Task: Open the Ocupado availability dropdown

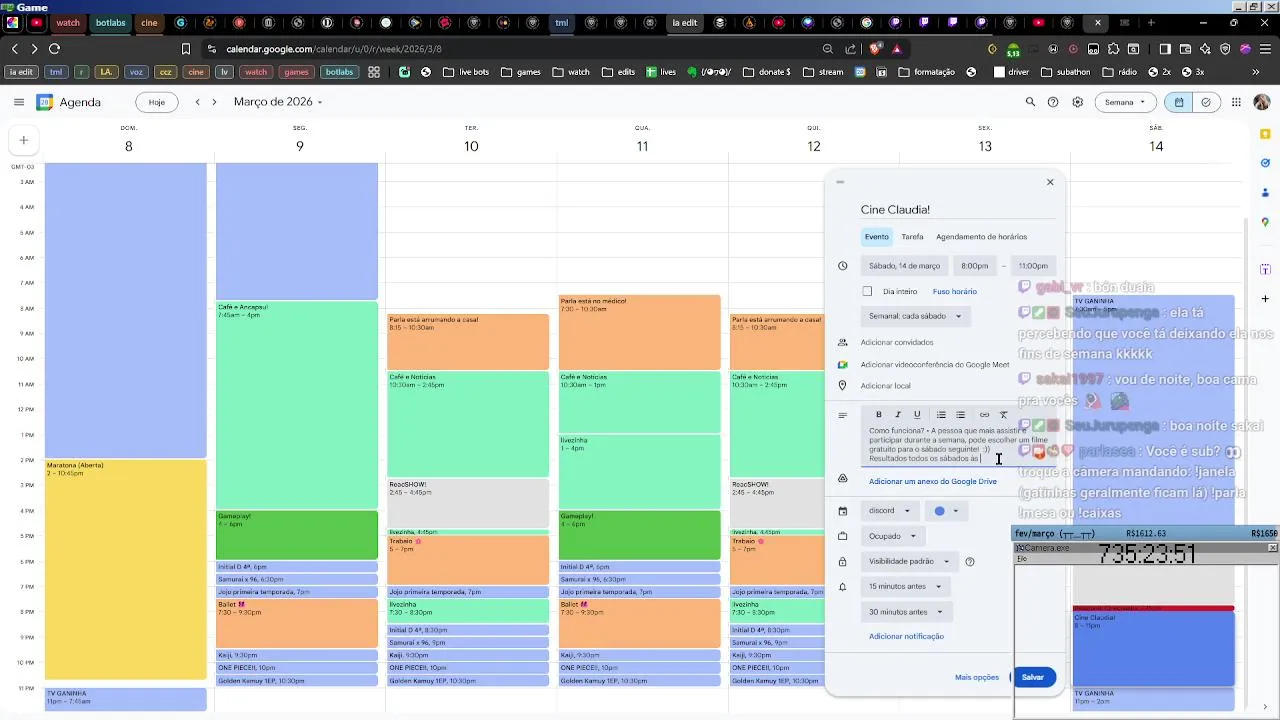Action: point(892,536)
